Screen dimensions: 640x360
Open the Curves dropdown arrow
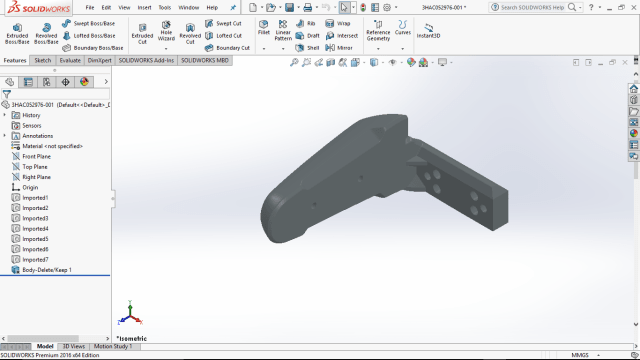(x=402, y=49)
